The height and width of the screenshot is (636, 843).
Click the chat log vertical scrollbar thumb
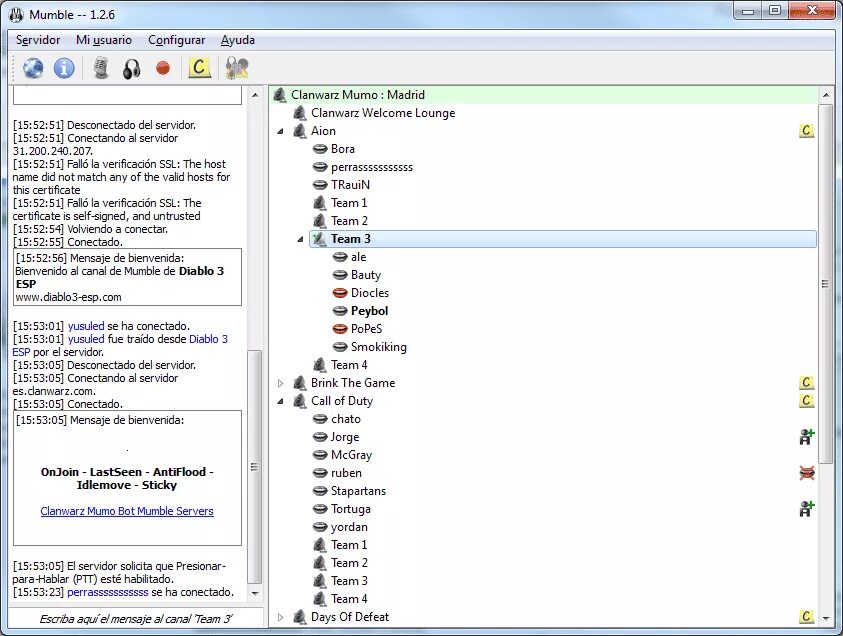(x=255, y=467)
